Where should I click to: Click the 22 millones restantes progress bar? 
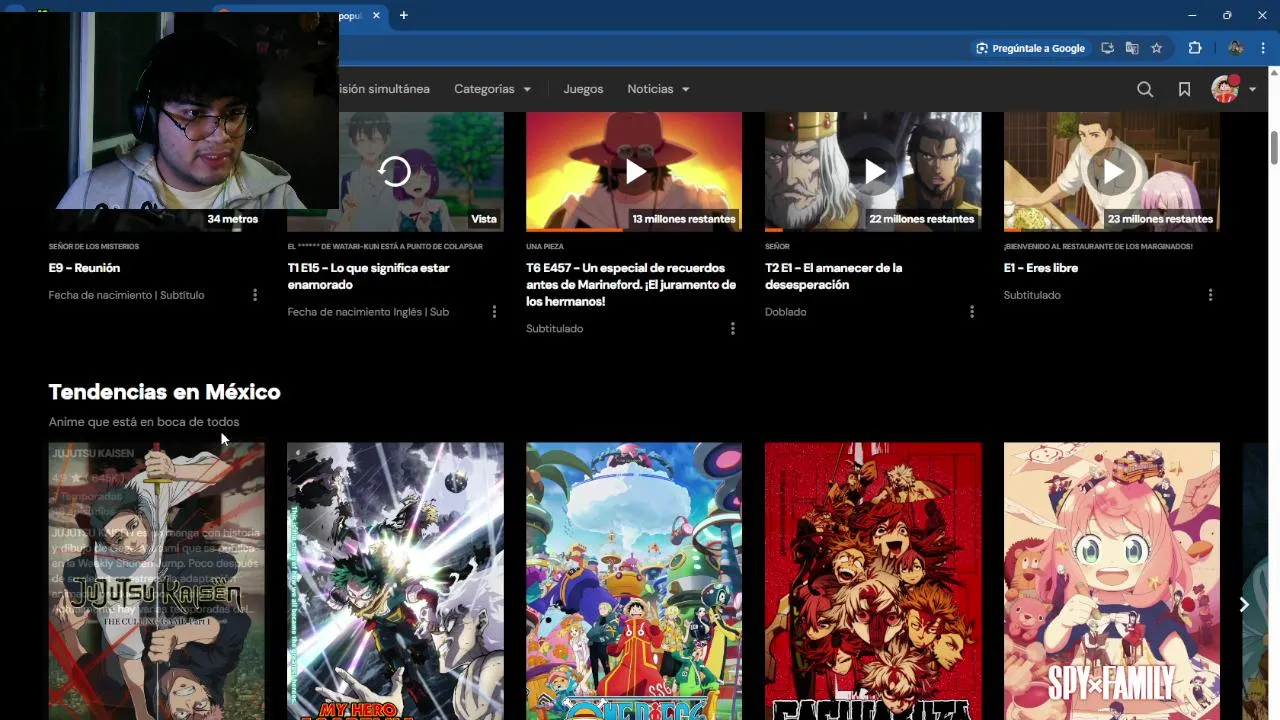873,230
